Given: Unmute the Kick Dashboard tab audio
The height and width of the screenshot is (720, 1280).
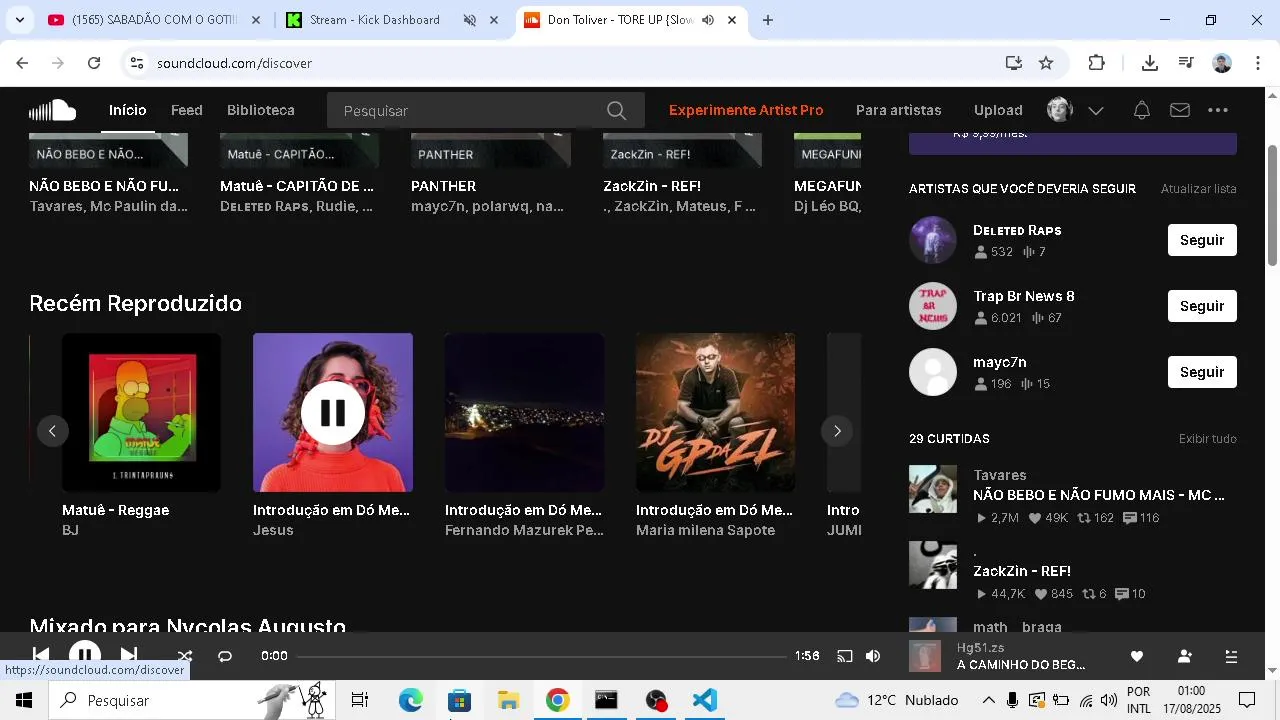Looking at the screenshot, I should [x=470, y=20].
